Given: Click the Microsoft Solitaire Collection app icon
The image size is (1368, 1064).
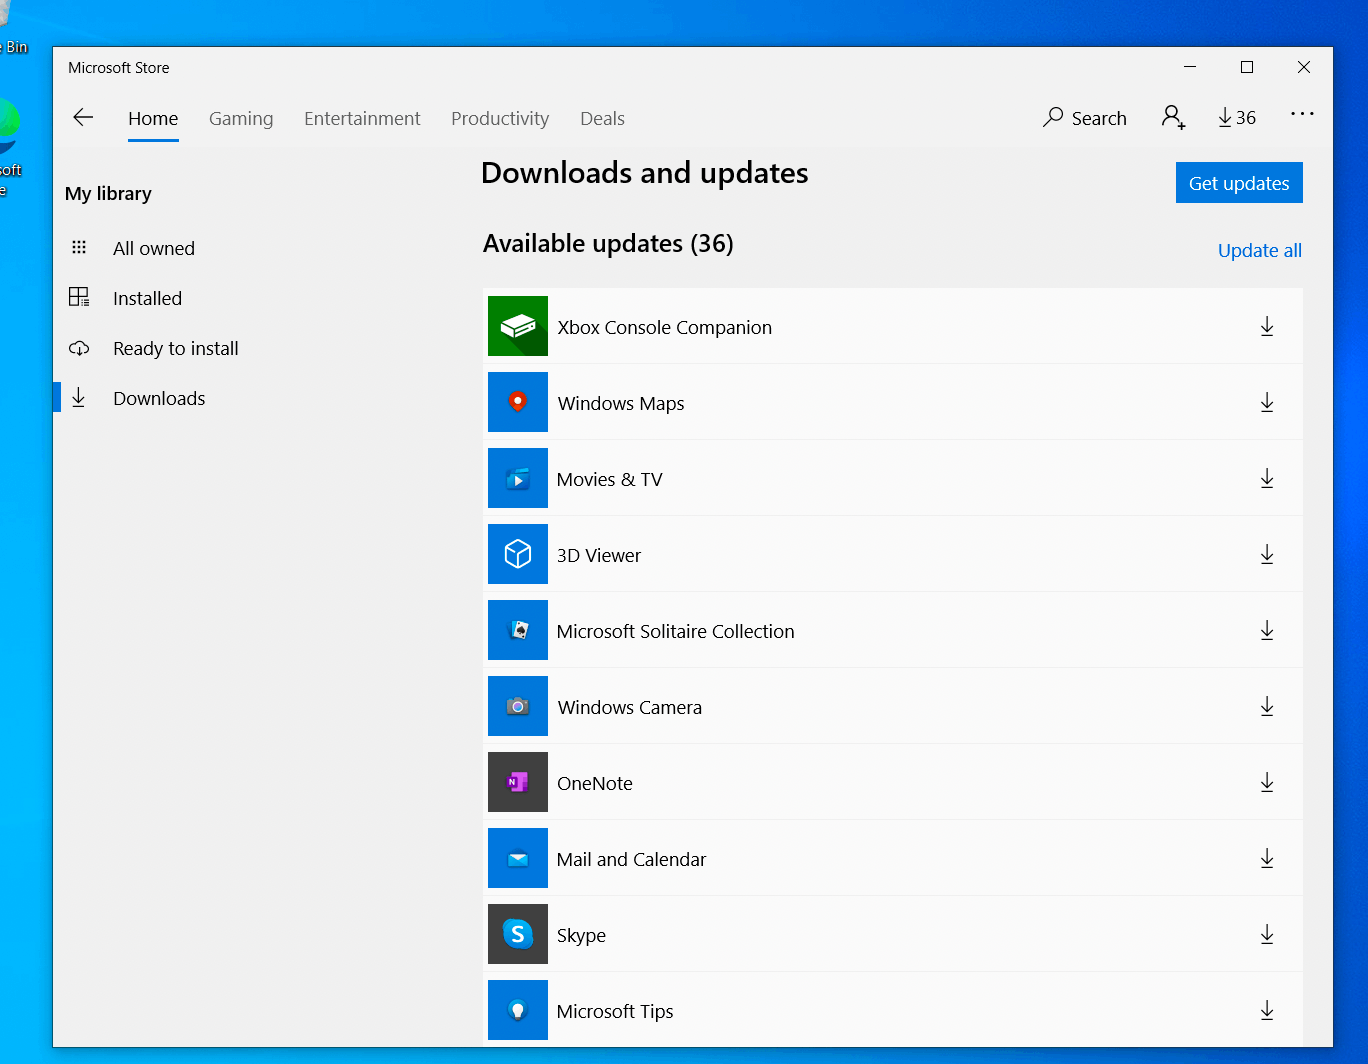Looking at the screenshot, I should coord(518,630).
